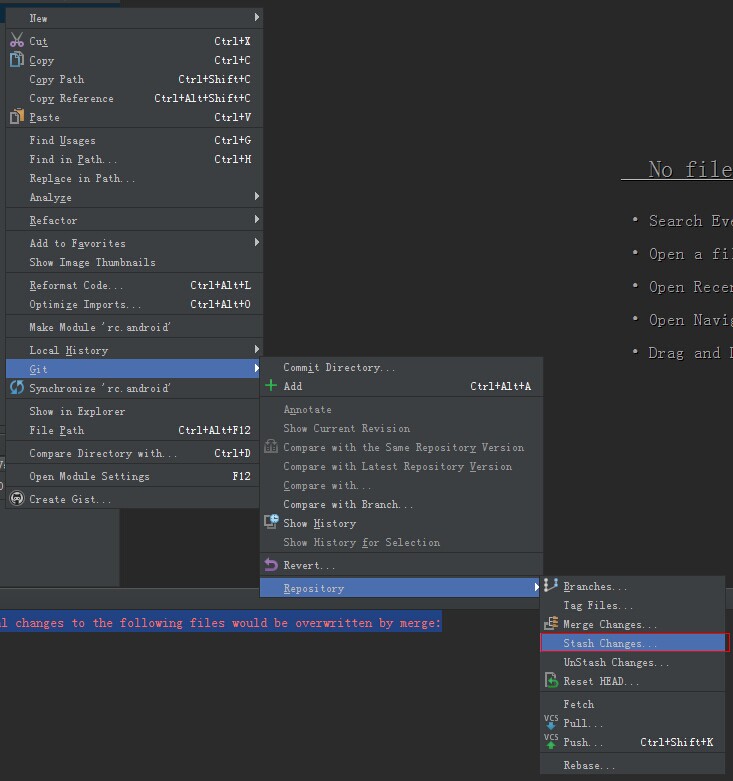
Task: Expand the Refactor submenu arrow
Action: [x=256, y=219]
